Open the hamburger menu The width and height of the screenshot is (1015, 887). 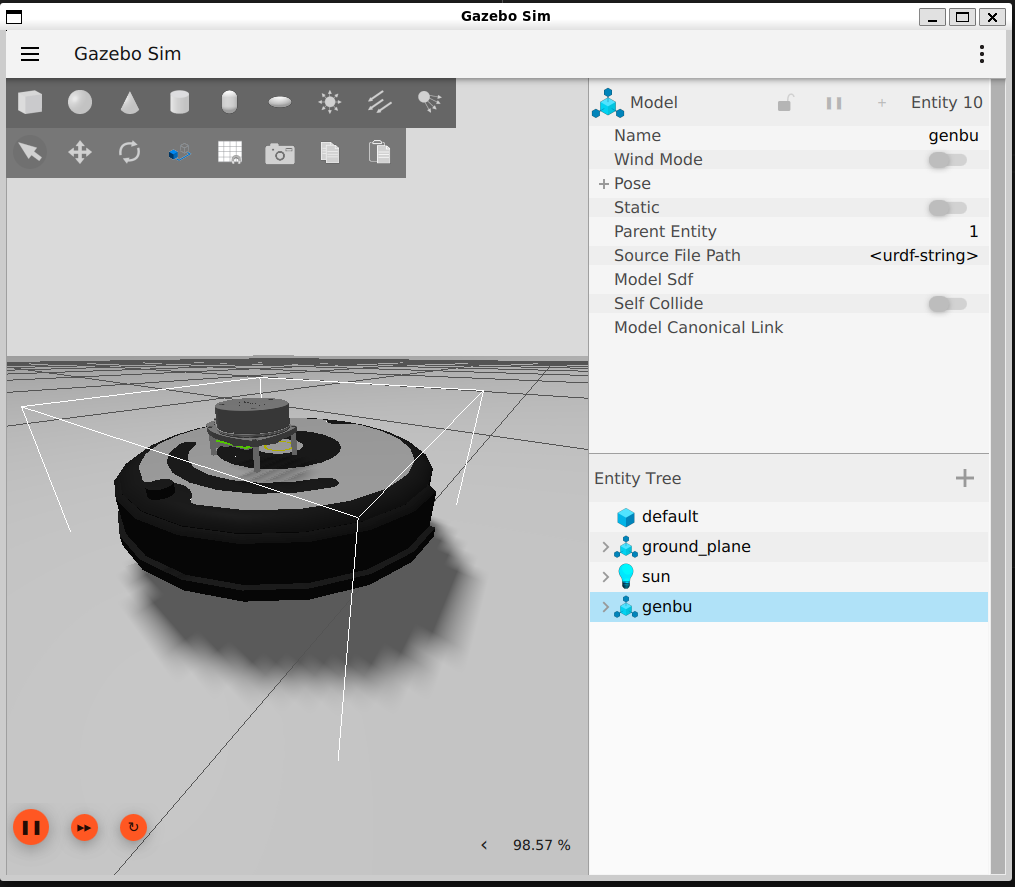(30, 54)
